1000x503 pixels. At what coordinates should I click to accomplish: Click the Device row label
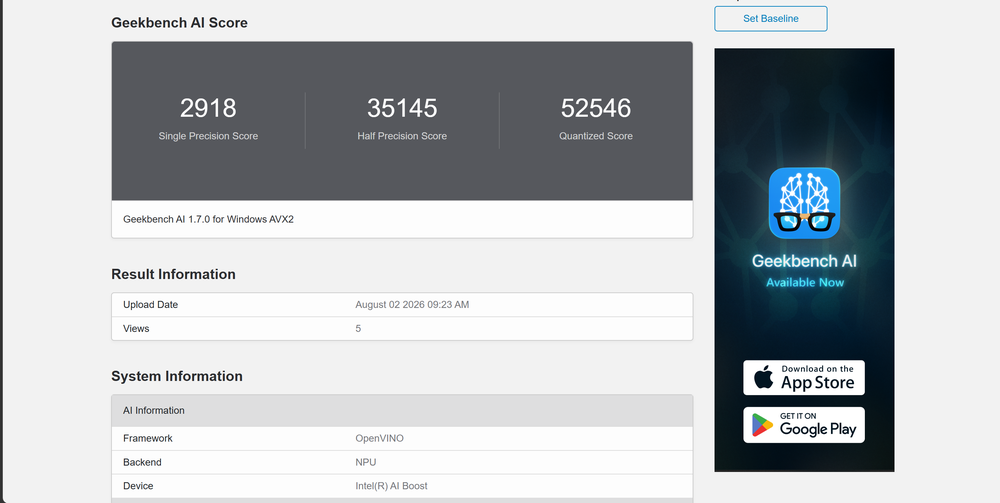[138, 486]
